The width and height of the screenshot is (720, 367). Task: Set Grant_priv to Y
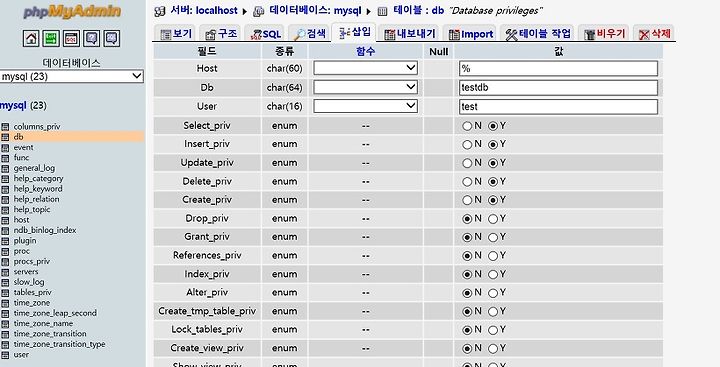click(493, 237)
